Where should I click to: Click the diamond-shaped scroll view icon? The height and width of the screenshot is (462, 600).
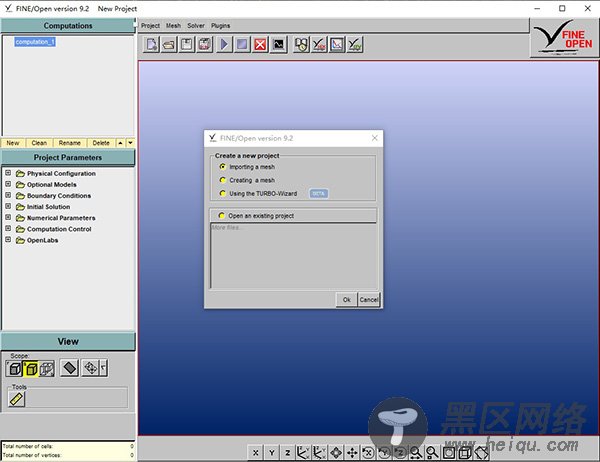pos(336,453)
